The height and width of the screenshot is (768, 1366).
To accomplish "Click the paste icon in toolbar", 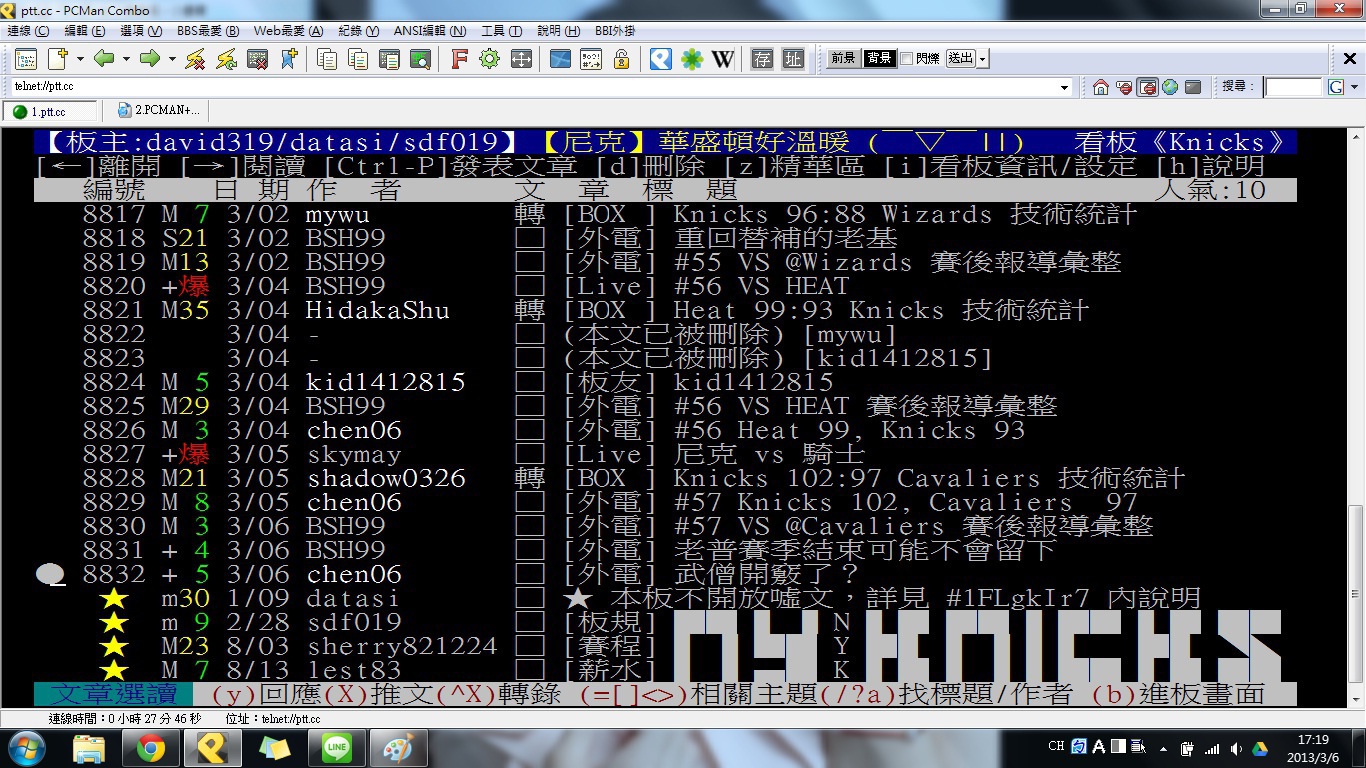I will [x=357, y=59].
